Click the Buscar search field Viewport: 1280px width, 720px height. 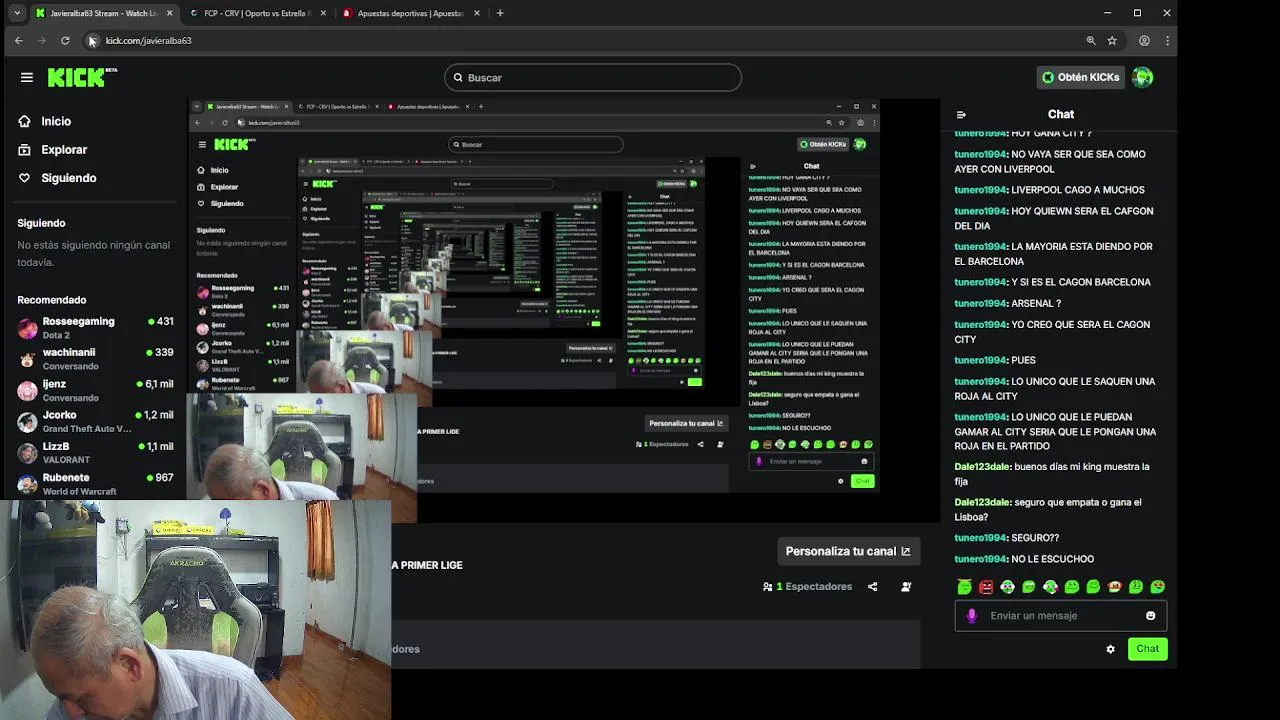click(593, 77)
